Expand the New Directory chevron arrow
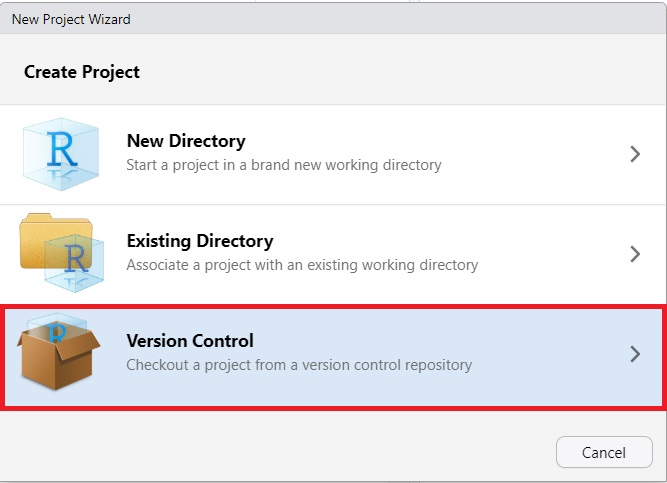 tap(635, 154)
